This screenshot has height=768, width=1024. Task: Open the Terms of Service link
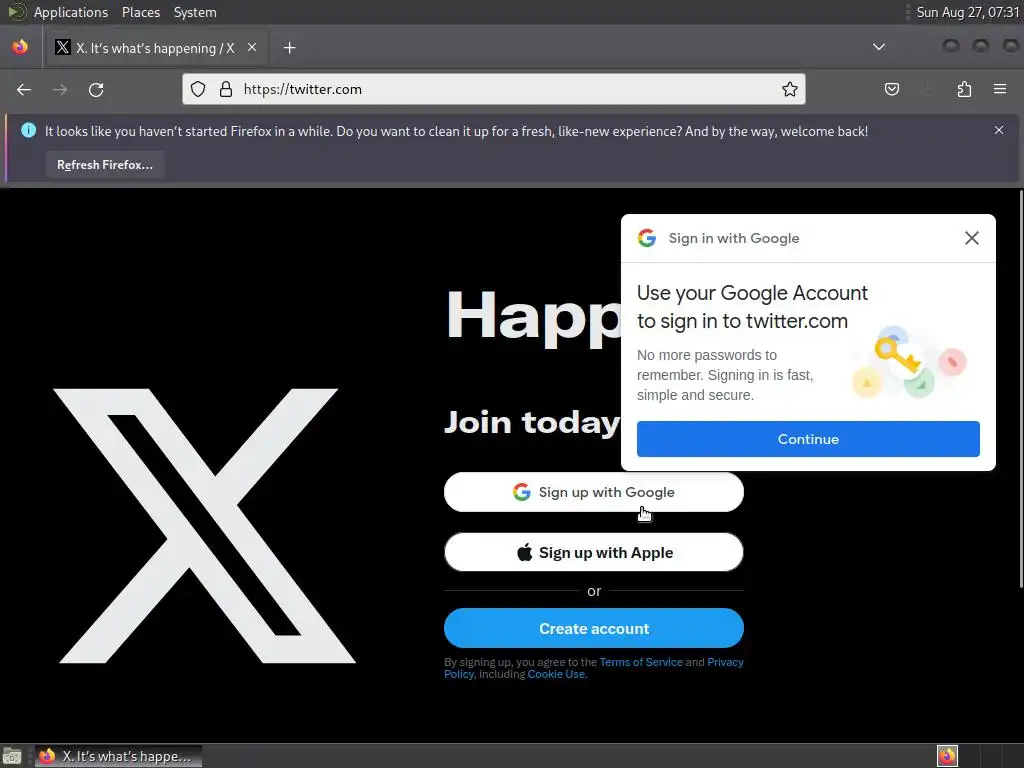point(641,662)
